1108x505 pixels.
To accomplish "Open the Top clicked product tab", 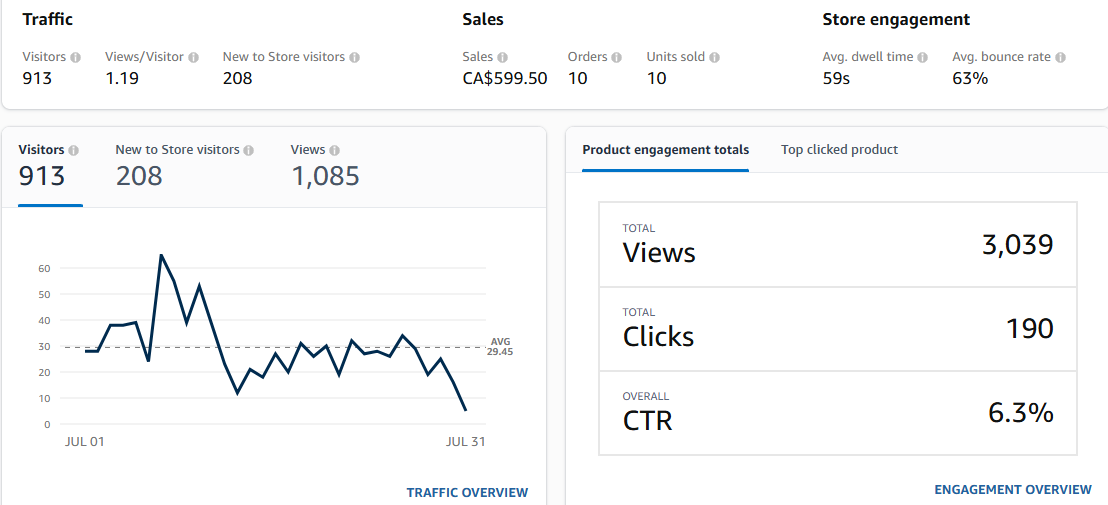I will [x=839, y=150].
